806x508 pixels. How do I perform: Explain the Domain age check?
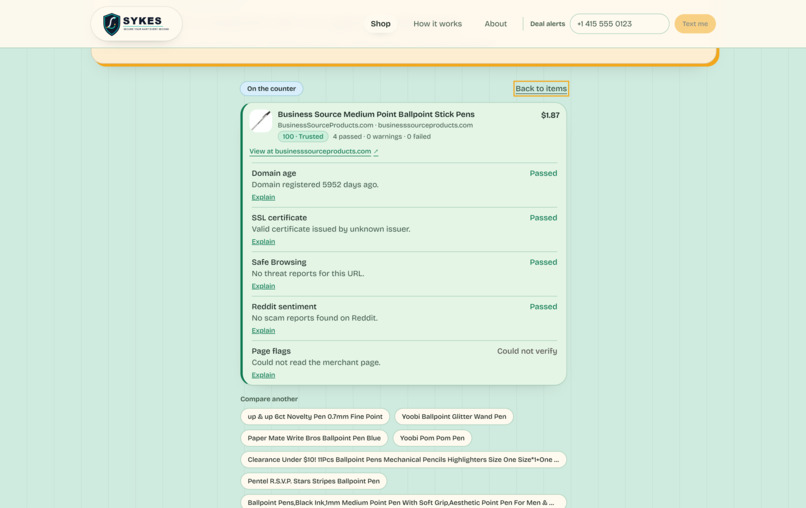point(263,197)
